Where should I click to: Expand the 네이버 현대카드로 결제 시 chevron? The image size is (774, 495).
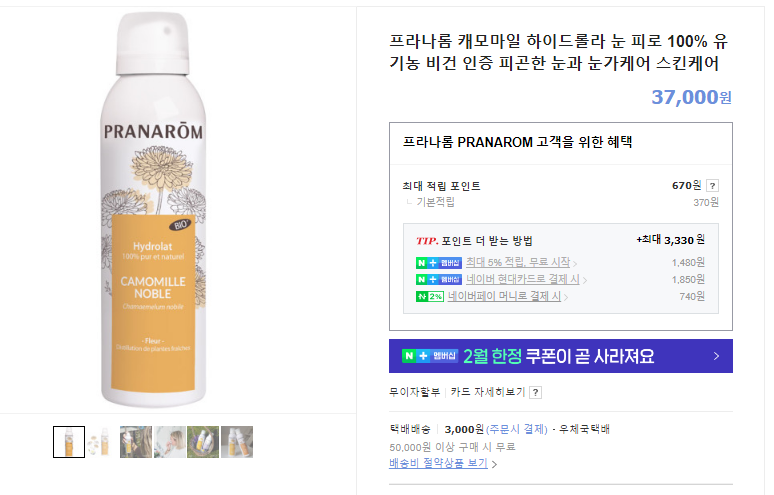(x=584, y=280)
